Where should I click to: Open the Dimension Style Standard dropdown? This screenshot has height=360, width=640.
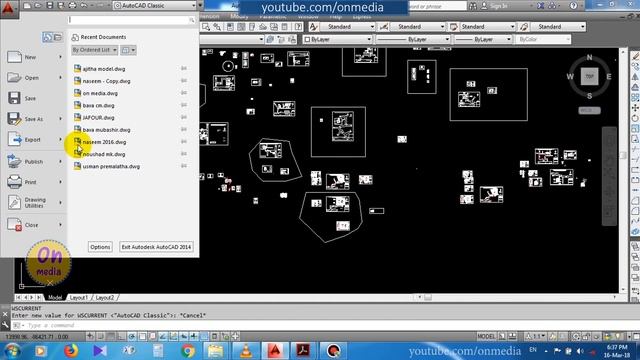click(x=418, y=27)
